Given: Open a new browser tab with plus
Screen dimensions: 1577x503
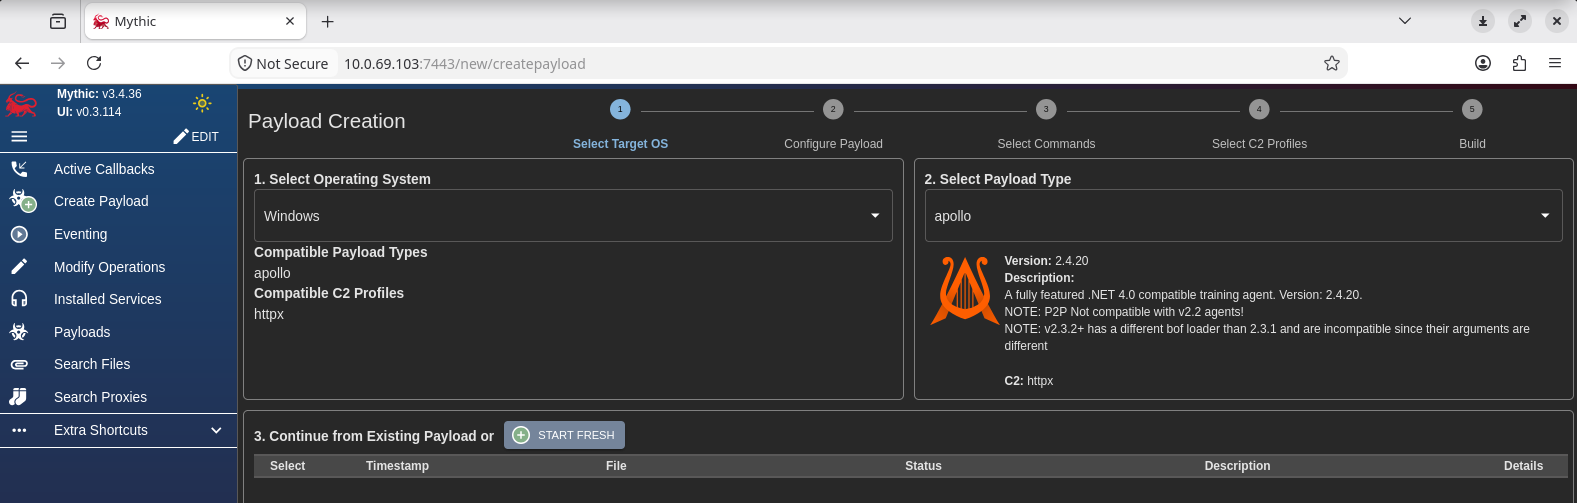Looking at the screenshot, I should [327, 21].
